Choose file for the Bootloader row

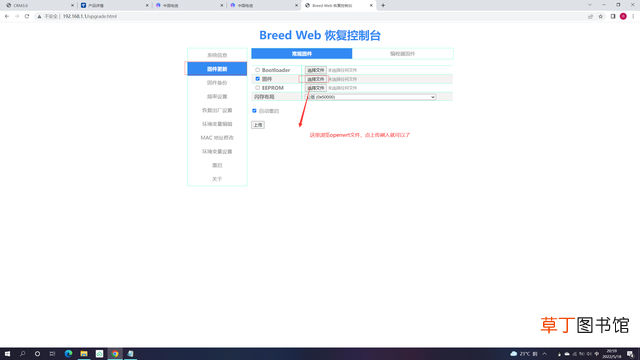316,70
